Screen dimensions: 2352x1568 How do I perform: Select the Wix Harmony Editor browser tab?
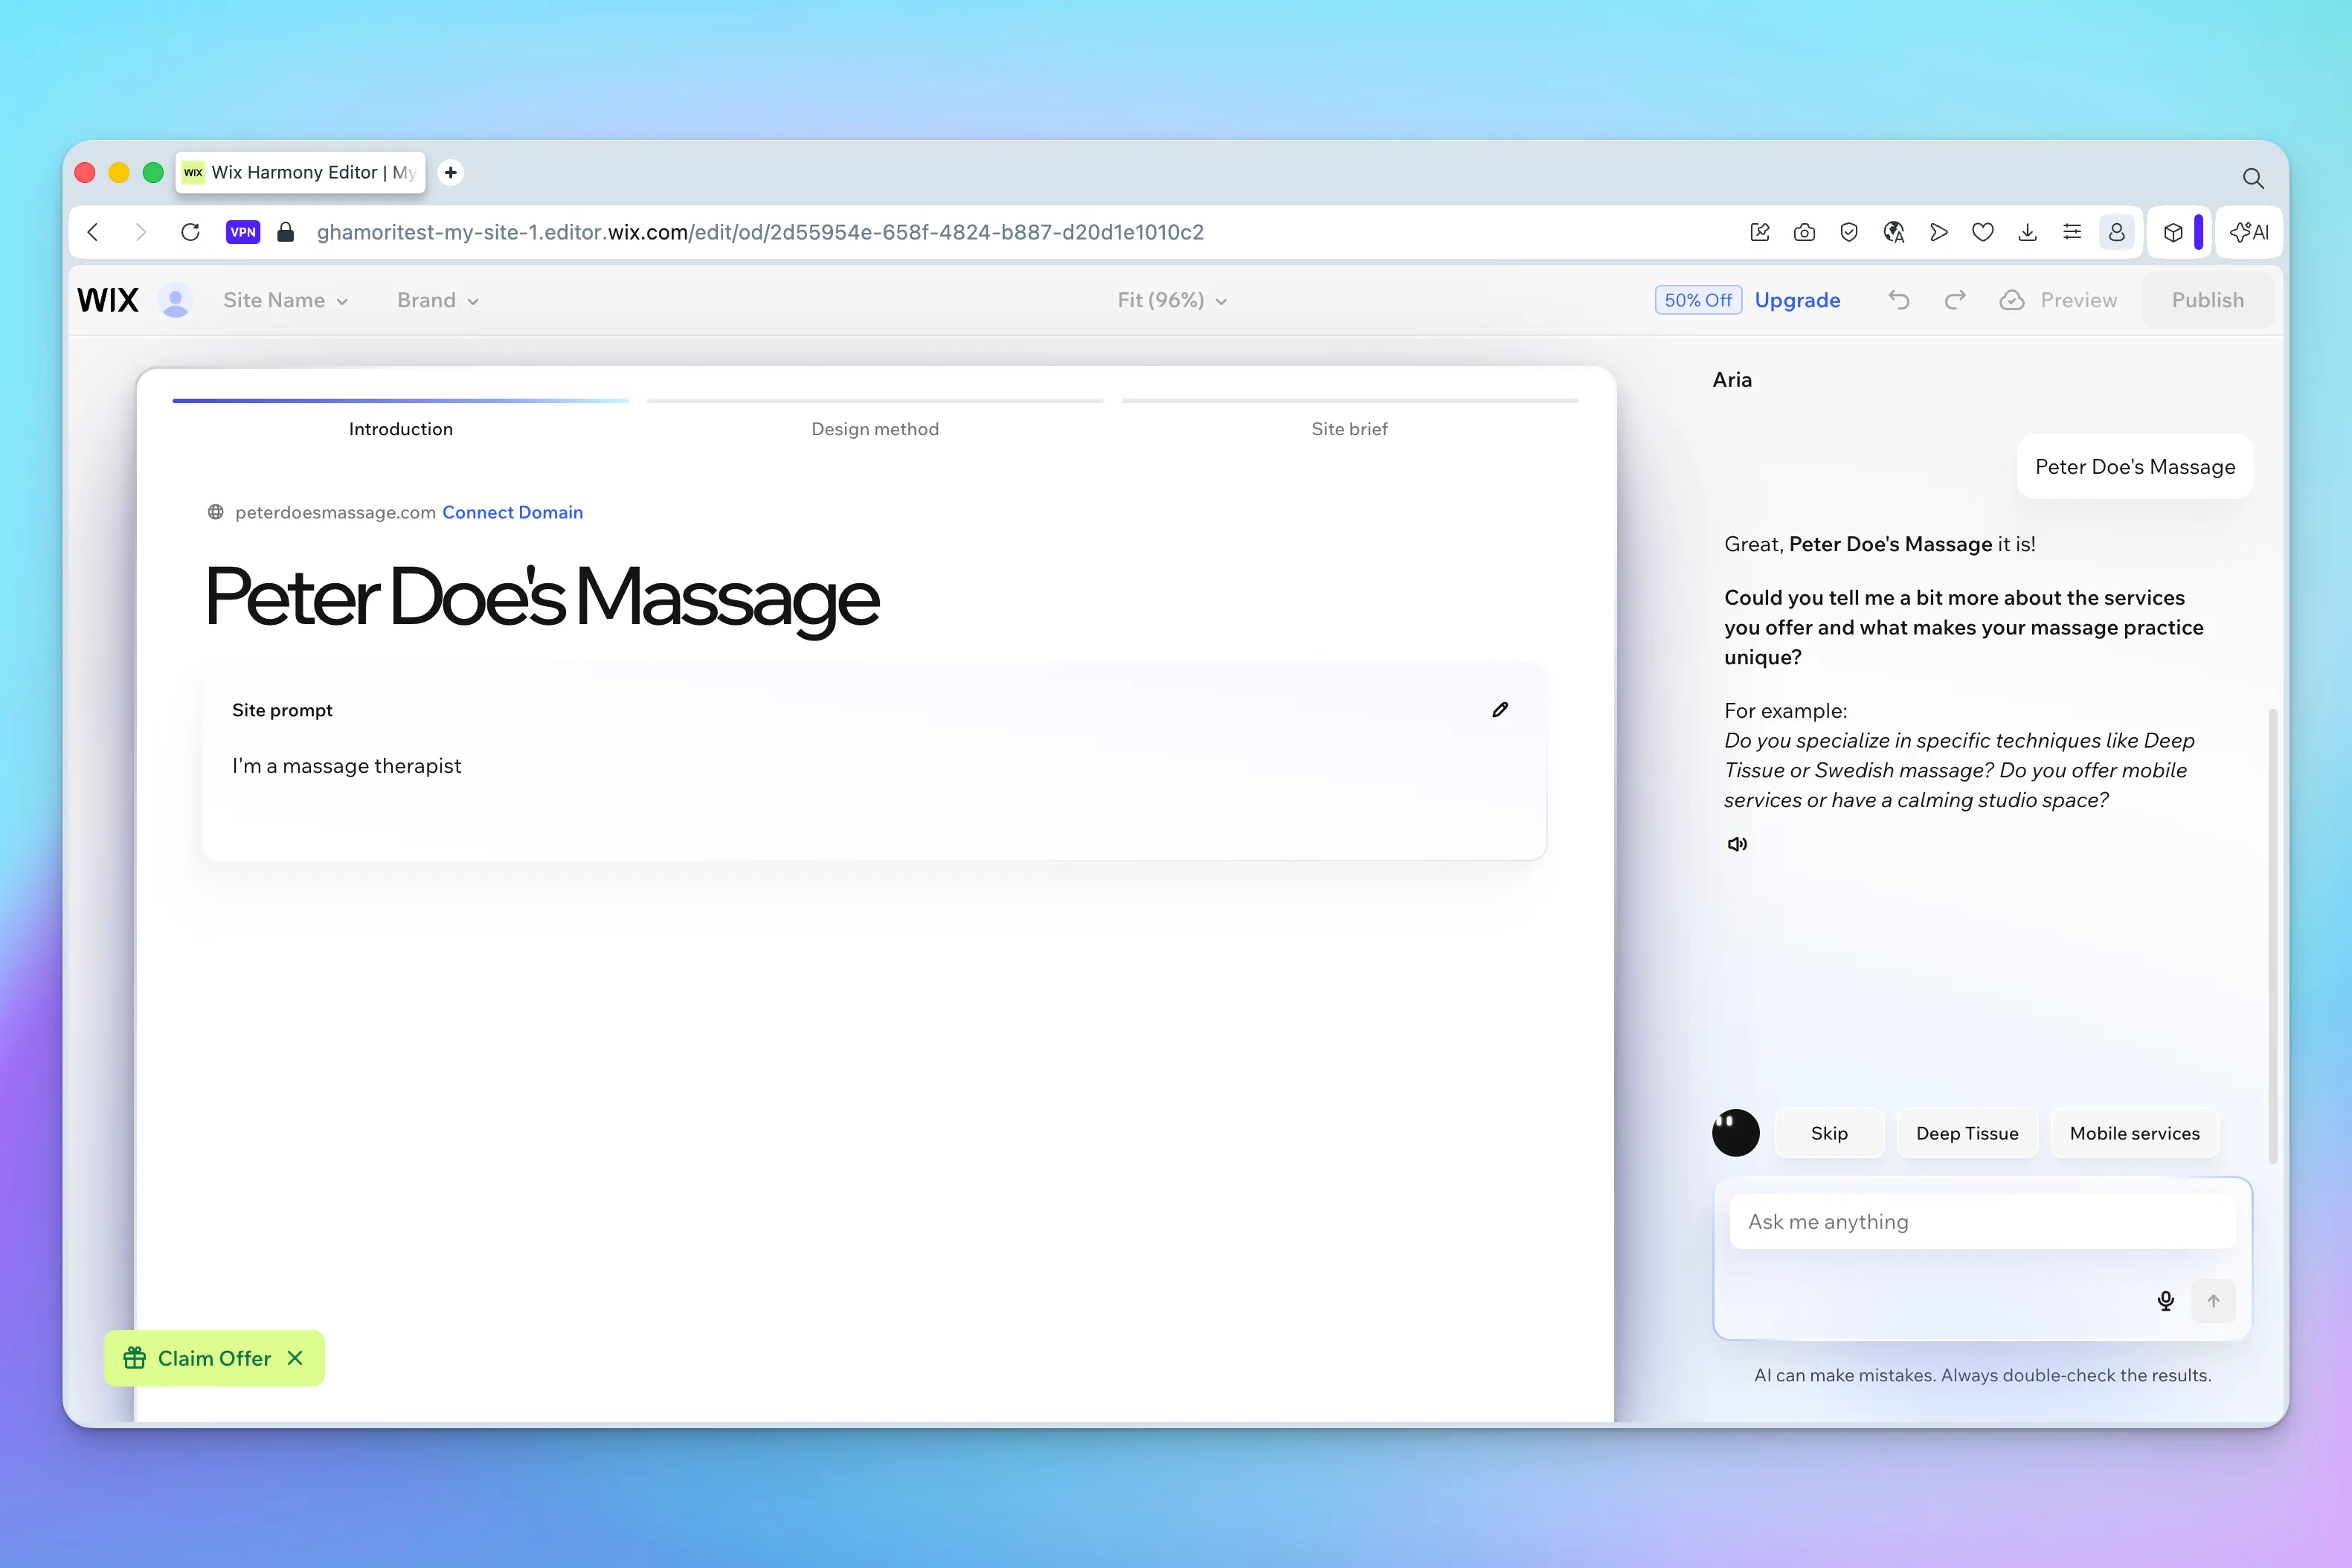(x=301, y=172)
